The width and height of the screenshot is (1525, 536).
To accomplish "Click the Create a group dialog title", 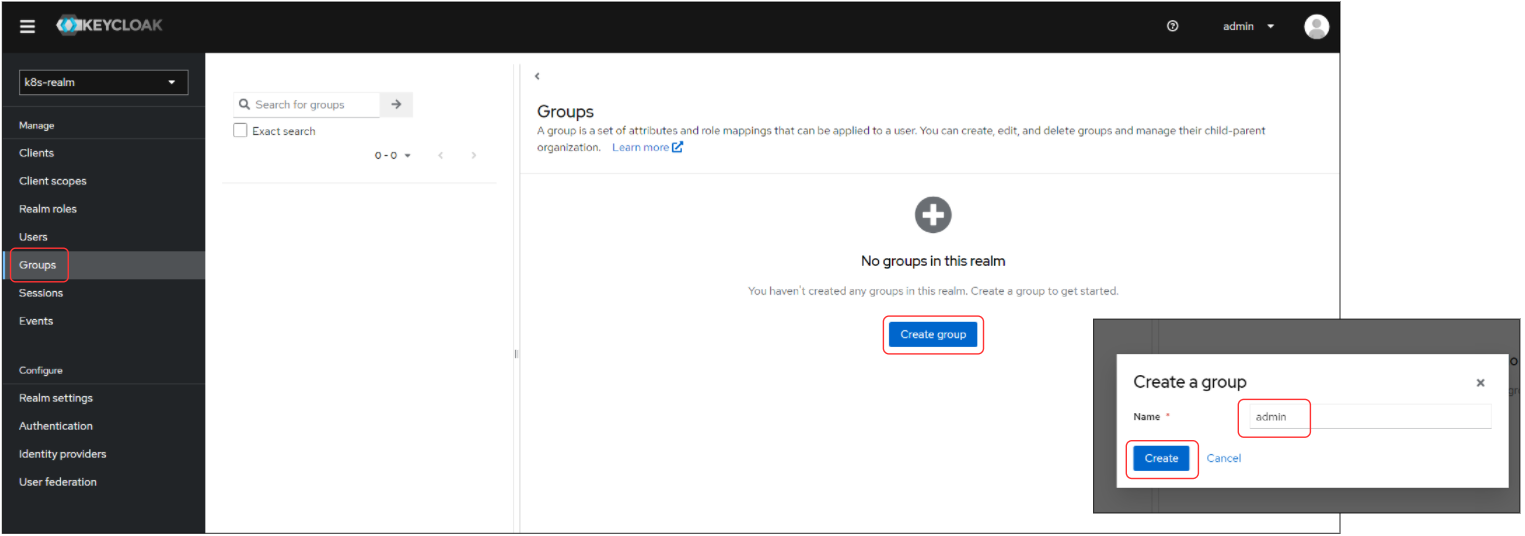I will pyautogui.click(x=1190, y=382).
